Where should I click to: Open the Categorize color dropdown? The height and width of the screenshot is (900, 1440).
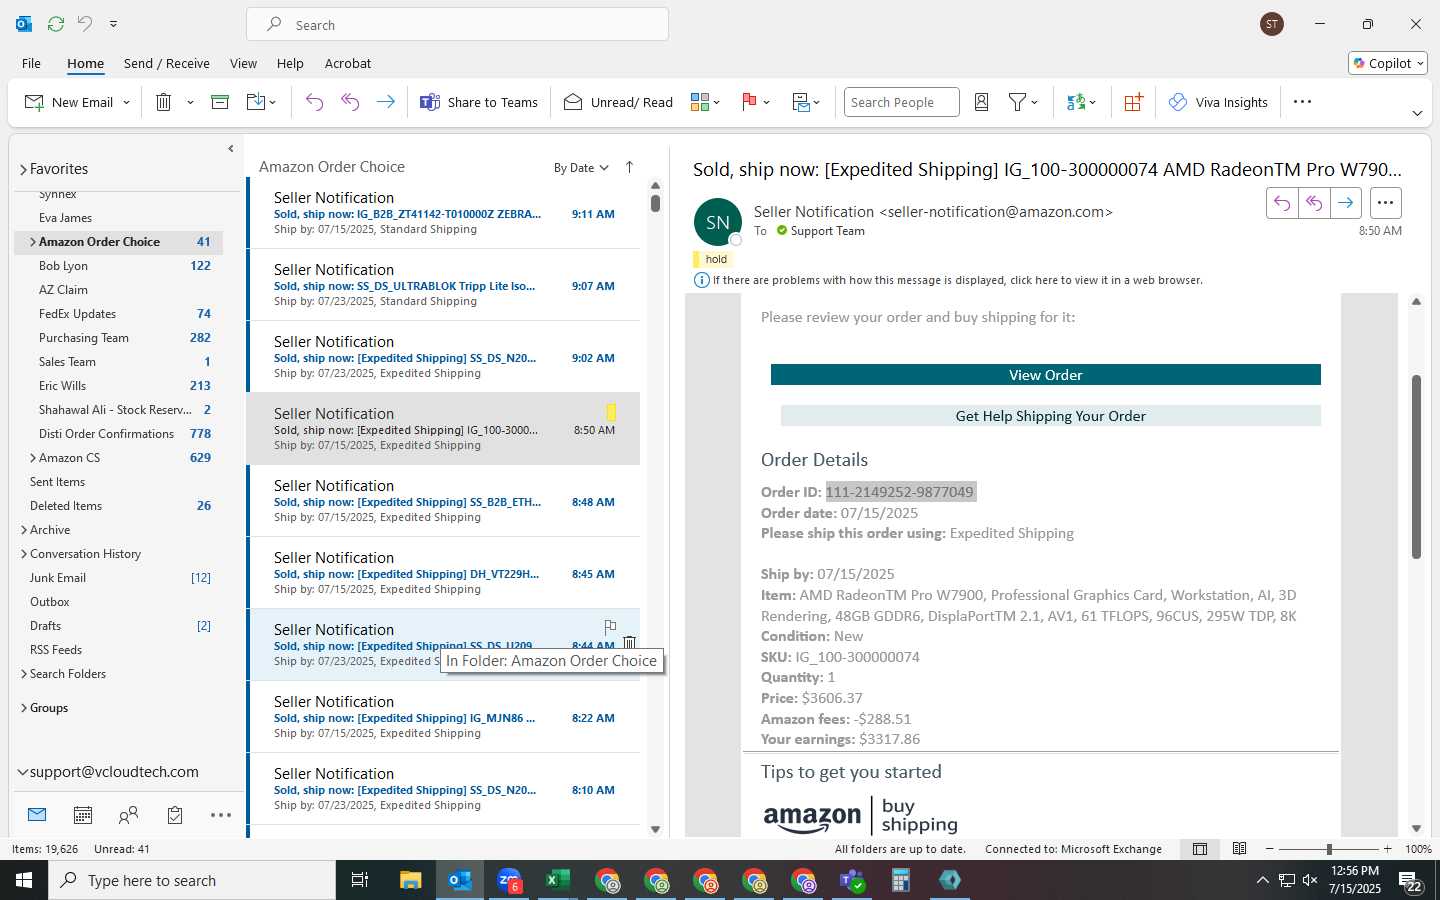coord(705,102)
